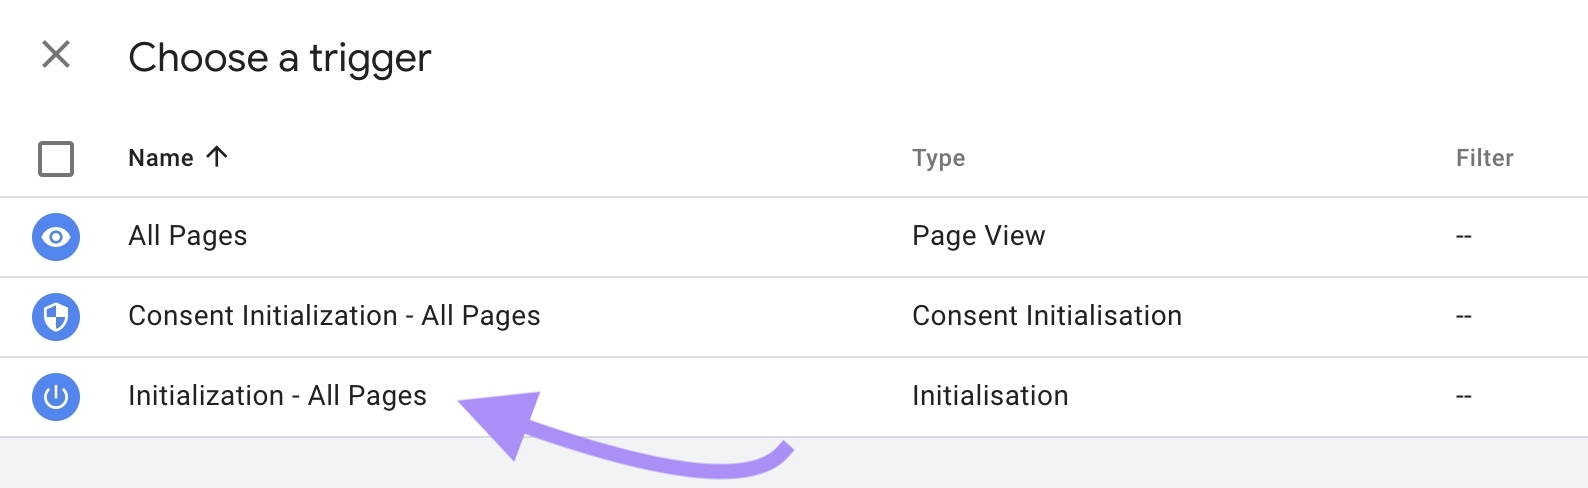This screenshot has width=1588, height=488.
Task: Close the Choose a trigger panel
Action: click(x=56, y=54)
